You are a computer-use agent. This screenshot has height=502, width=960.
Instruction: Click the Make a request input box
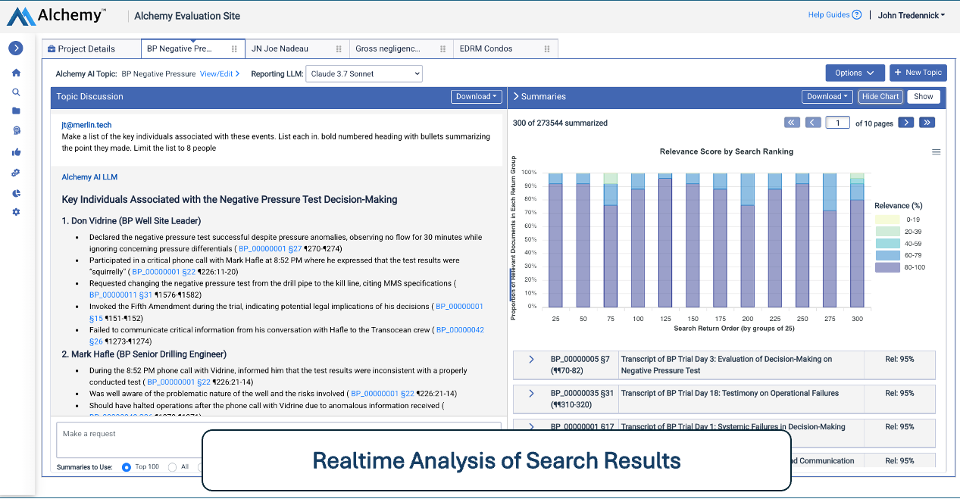click(279, 440)
